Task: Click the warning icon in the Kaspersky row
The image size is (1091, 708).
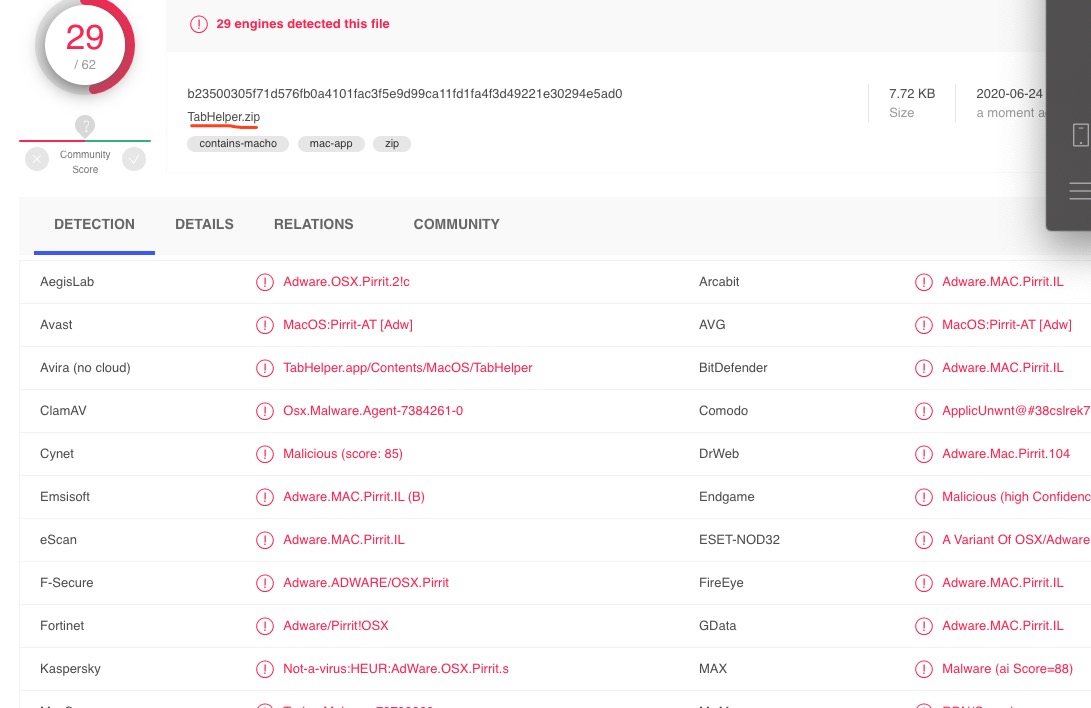Action: 264,669
